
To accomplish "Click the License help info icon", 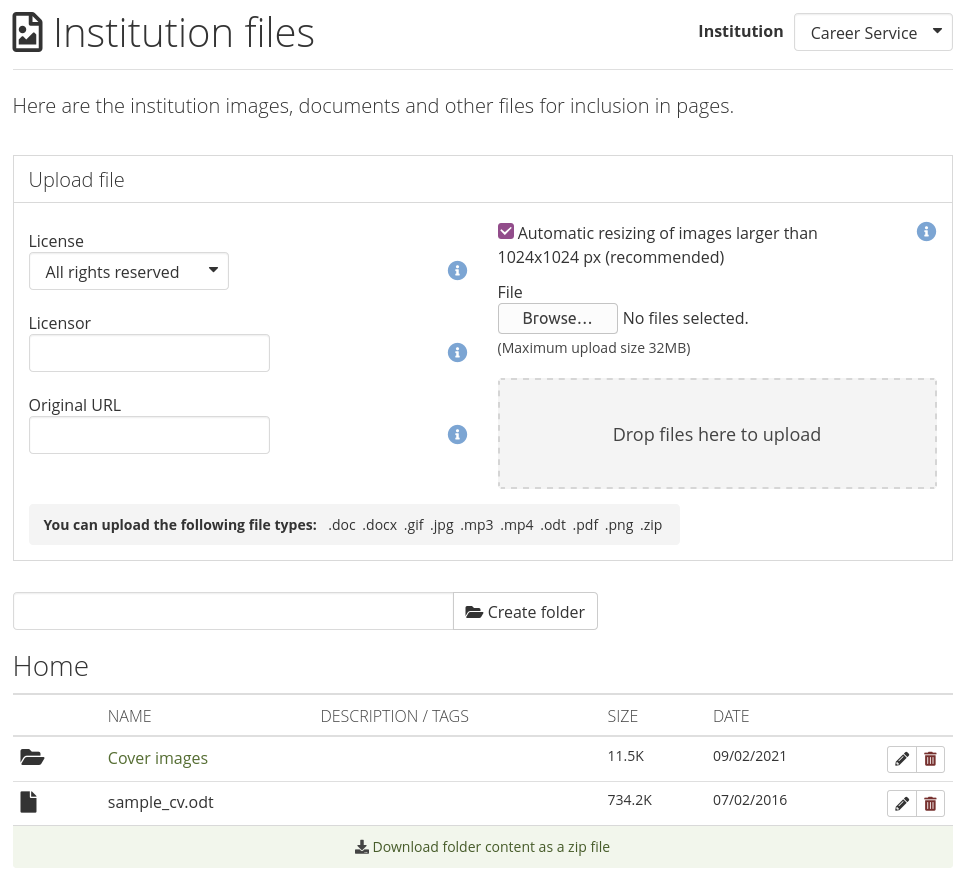I will click(x=457, y=271).
